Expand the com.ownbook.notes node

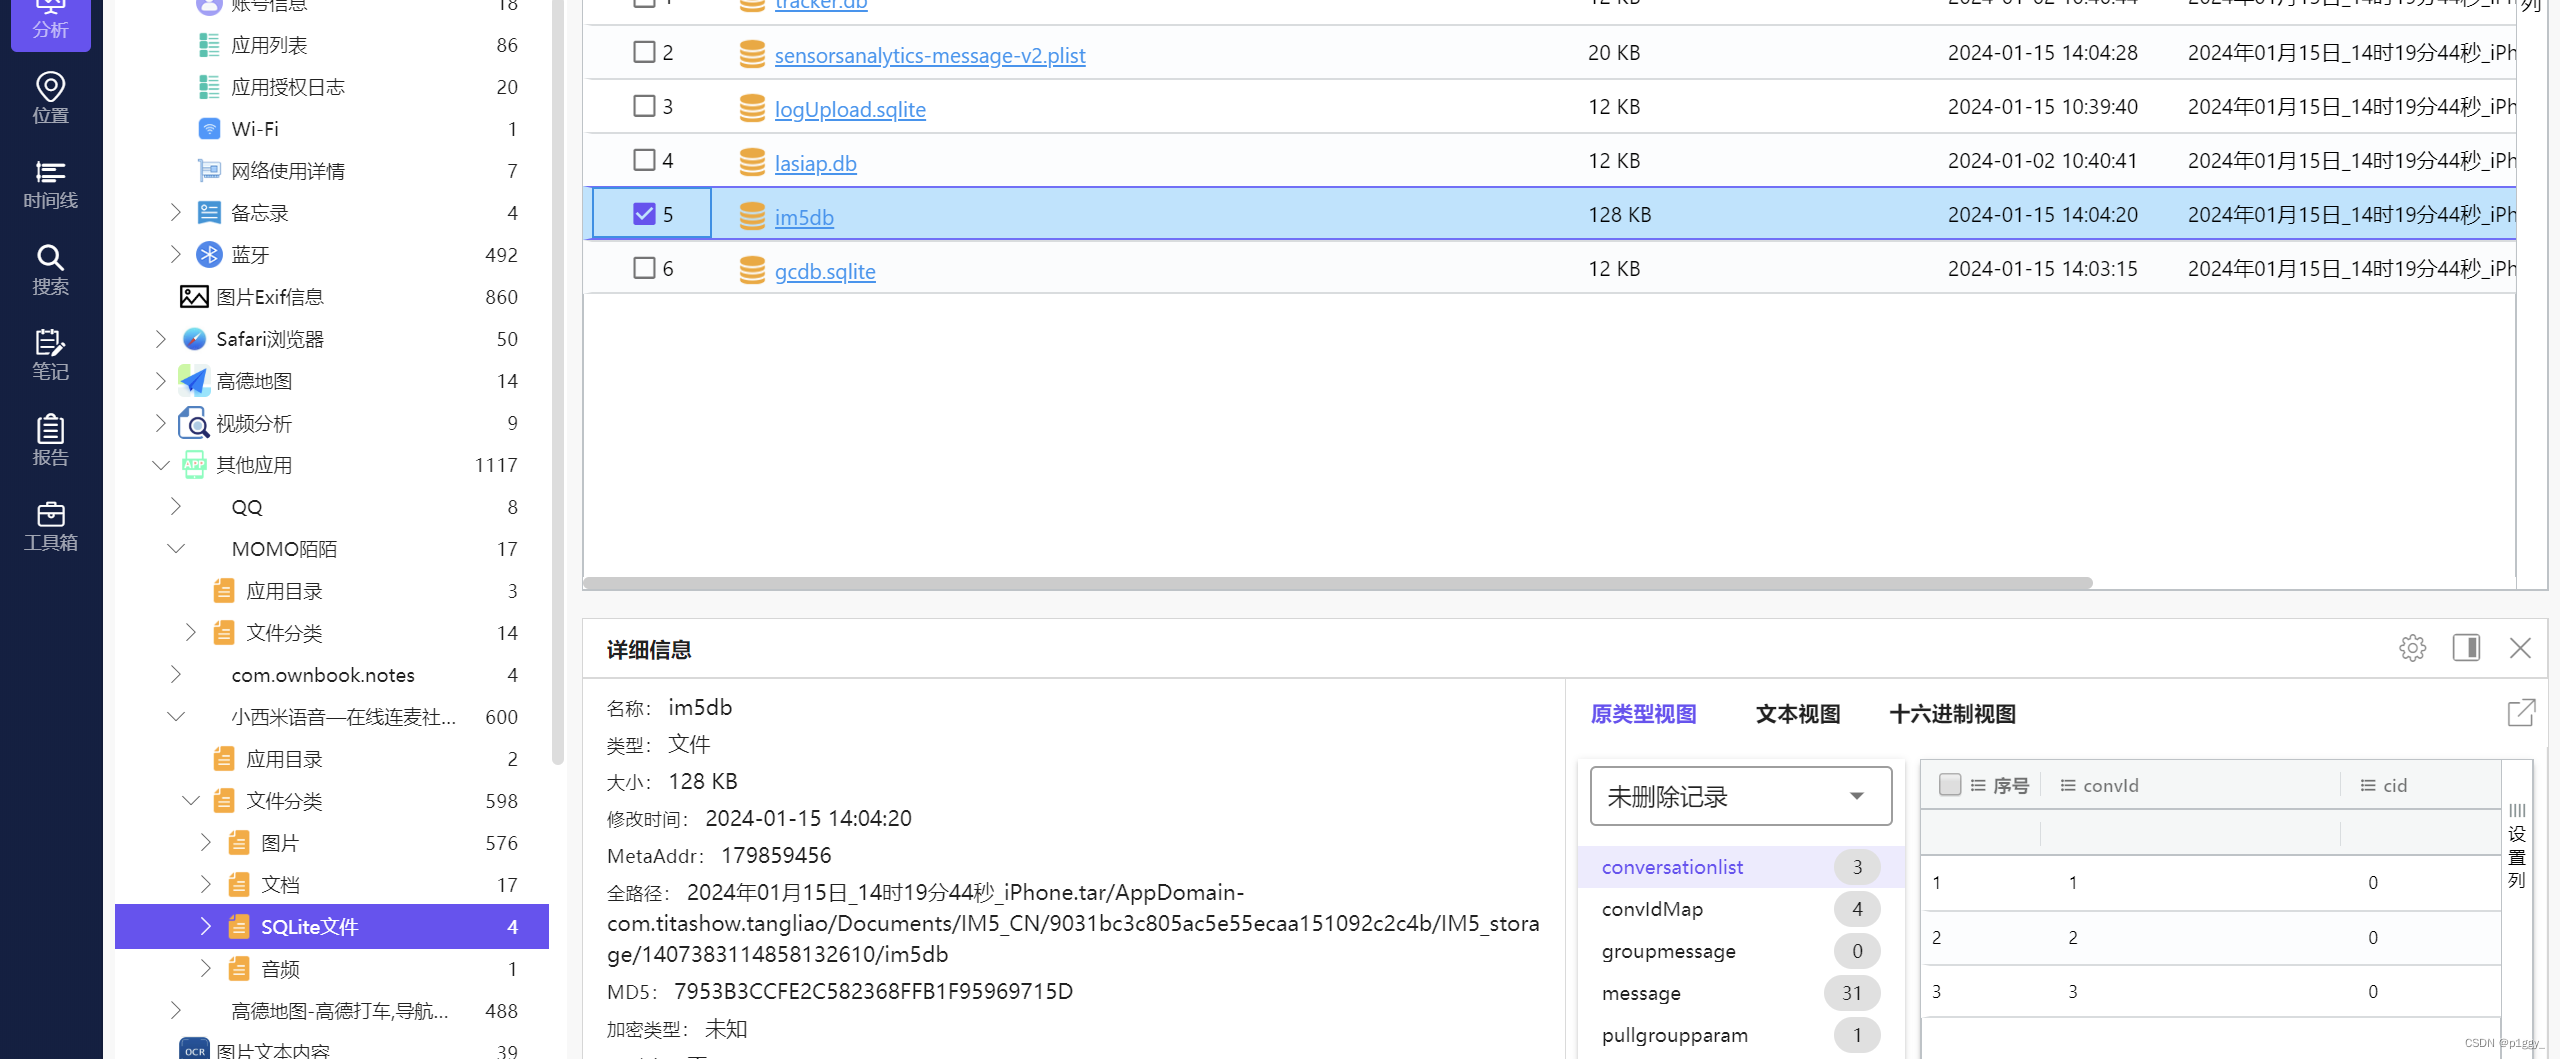[176, 674]
